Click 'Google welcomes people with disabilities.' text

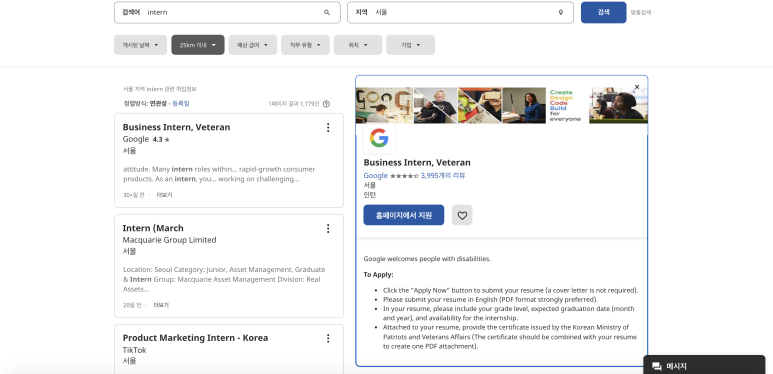(x=427, y=259)
